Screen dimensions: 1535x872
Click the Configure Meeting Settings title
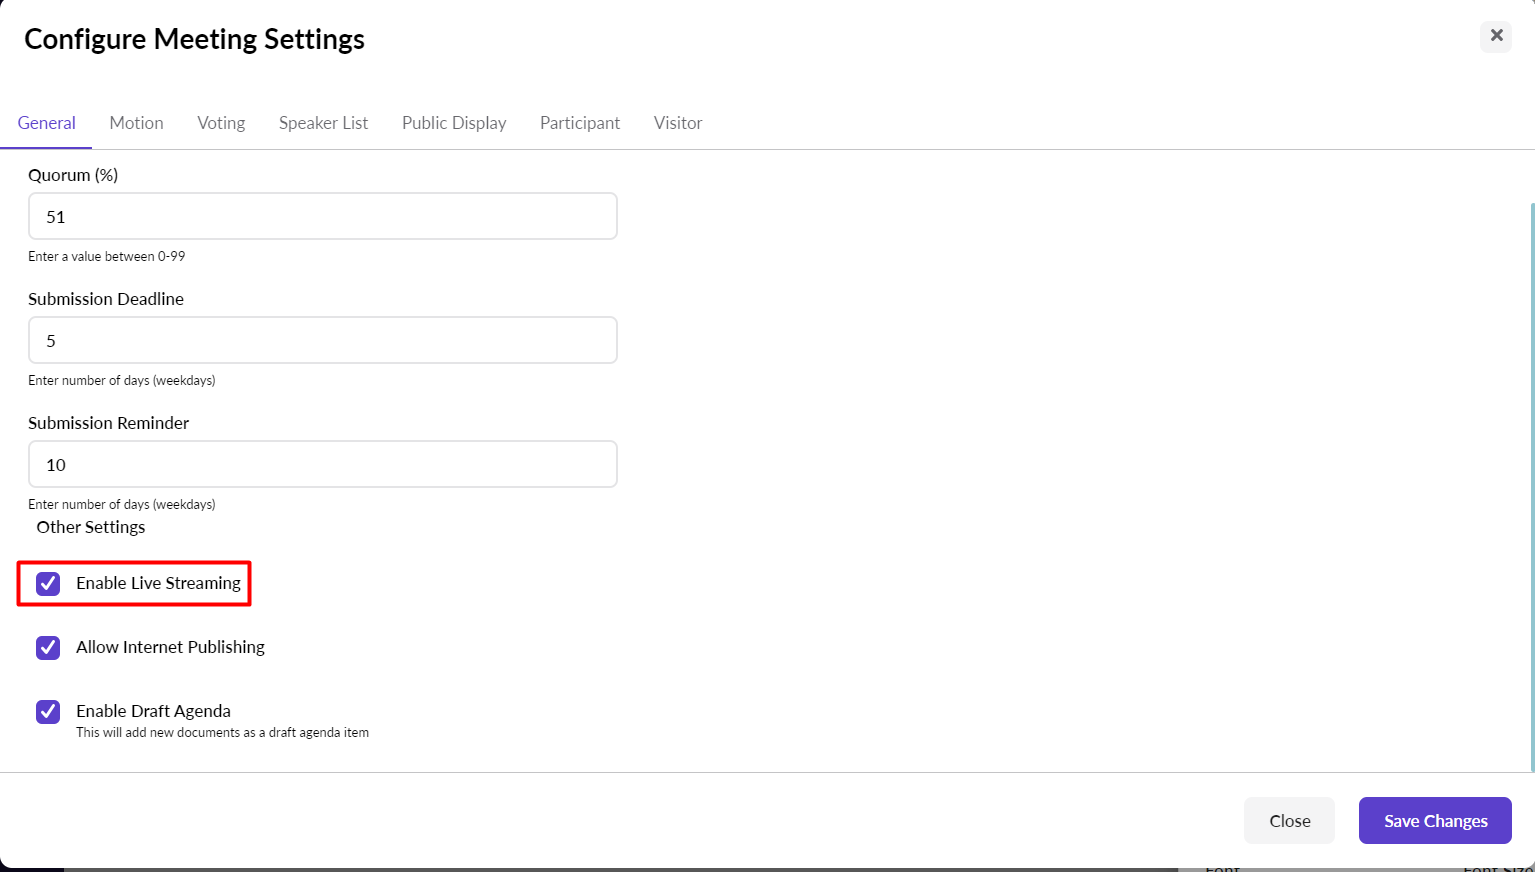(195, 39)
